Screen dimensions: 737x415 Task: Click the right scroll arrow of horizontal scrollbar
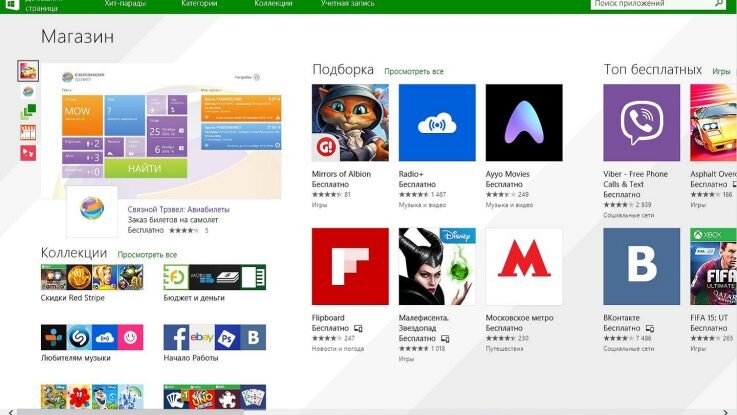click(x=726, y=412)
